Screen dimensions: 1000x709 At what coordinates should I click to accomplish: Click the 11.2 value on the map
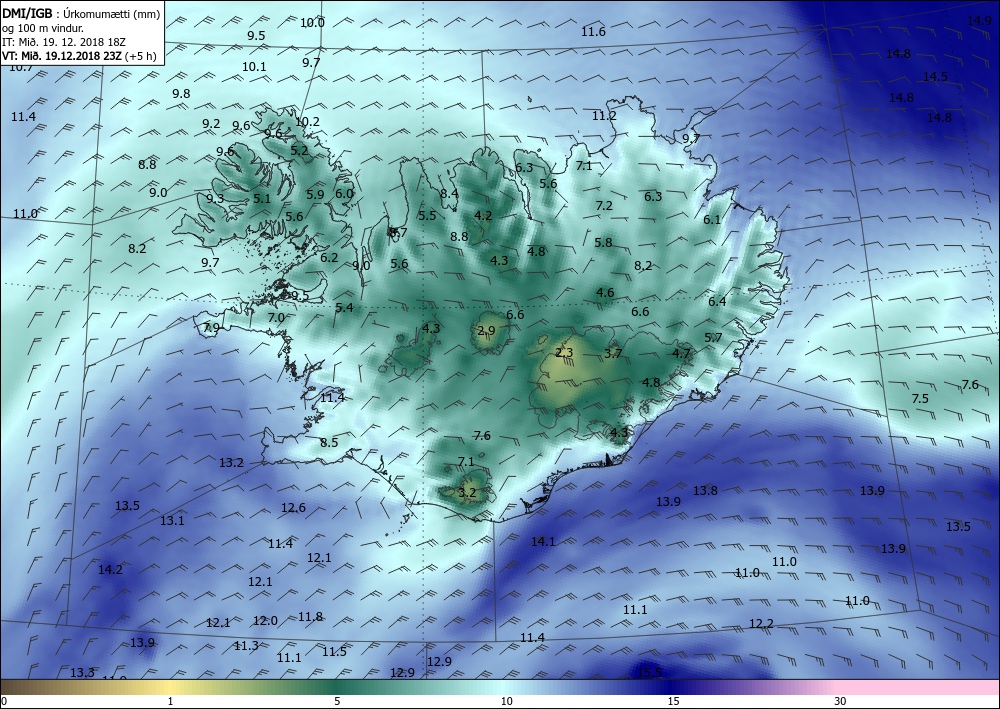pyautogui.click(x=604, y=116)
